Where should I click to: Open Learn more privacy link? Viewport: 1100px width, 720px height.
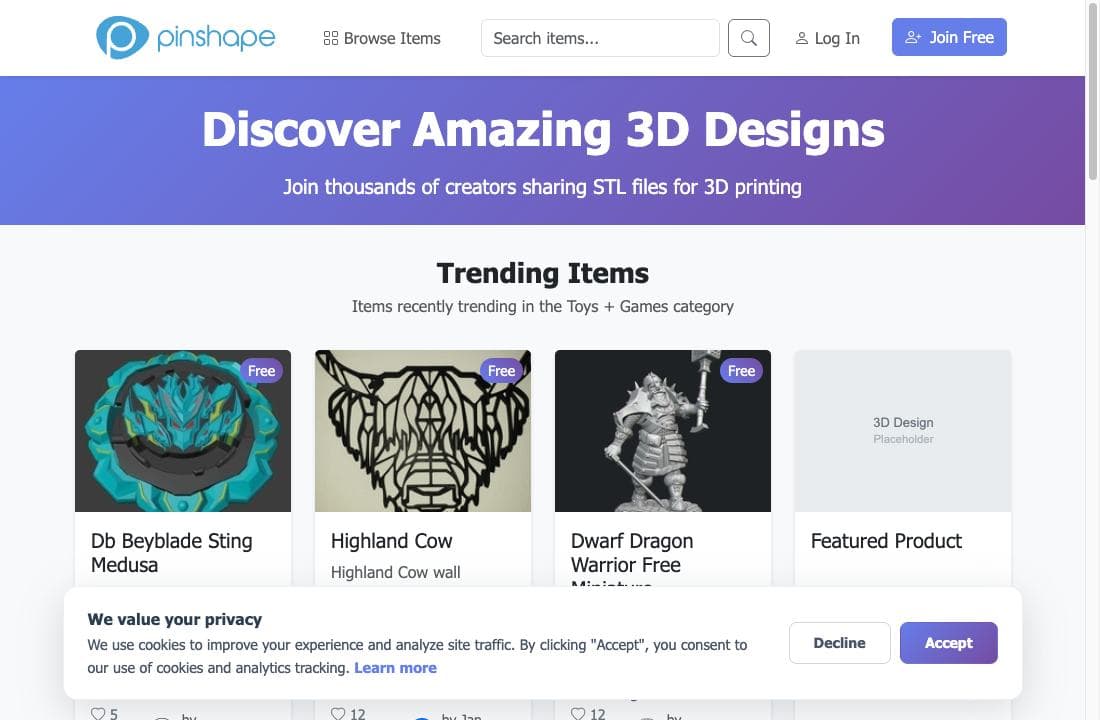point(396,668)
